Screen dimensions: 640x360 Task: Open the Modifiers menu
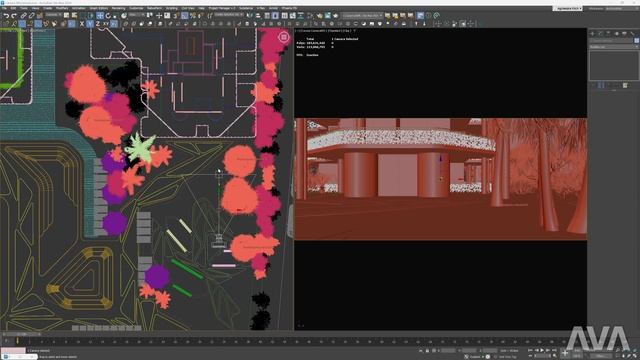(x=62, y=8)
